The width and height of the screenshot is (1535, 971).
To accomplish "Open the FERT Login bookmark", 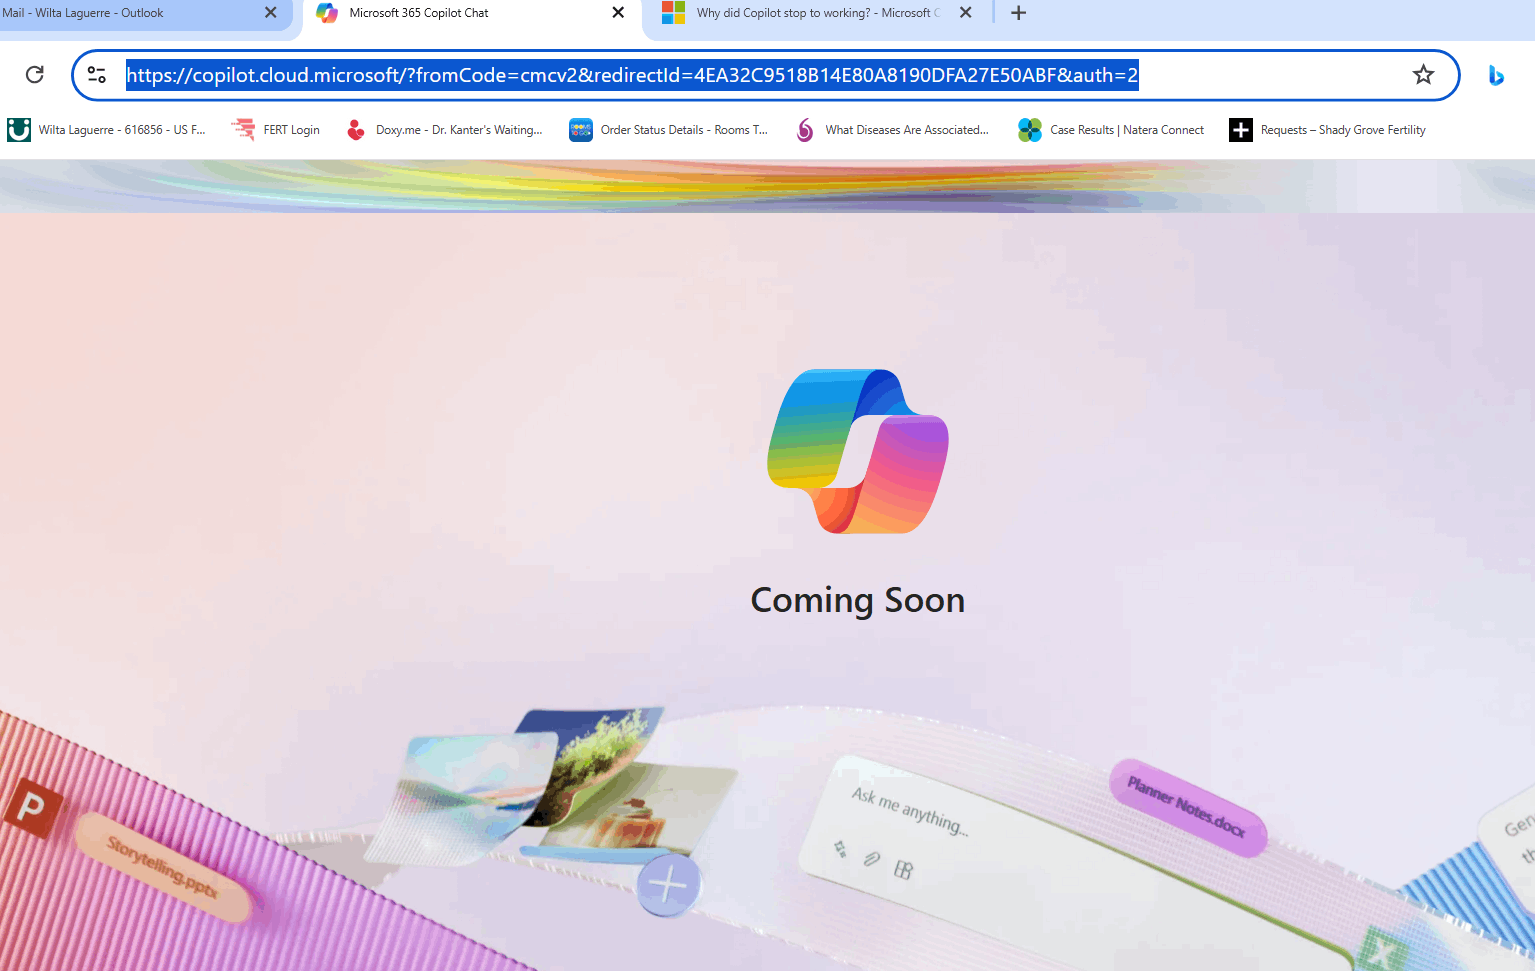I will pos(276,130).
